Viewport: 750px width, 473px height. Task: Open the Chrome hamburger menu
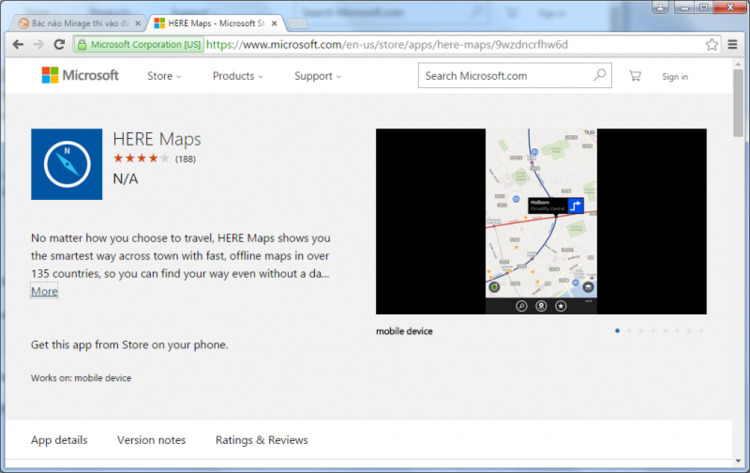(x=732, y=44)
